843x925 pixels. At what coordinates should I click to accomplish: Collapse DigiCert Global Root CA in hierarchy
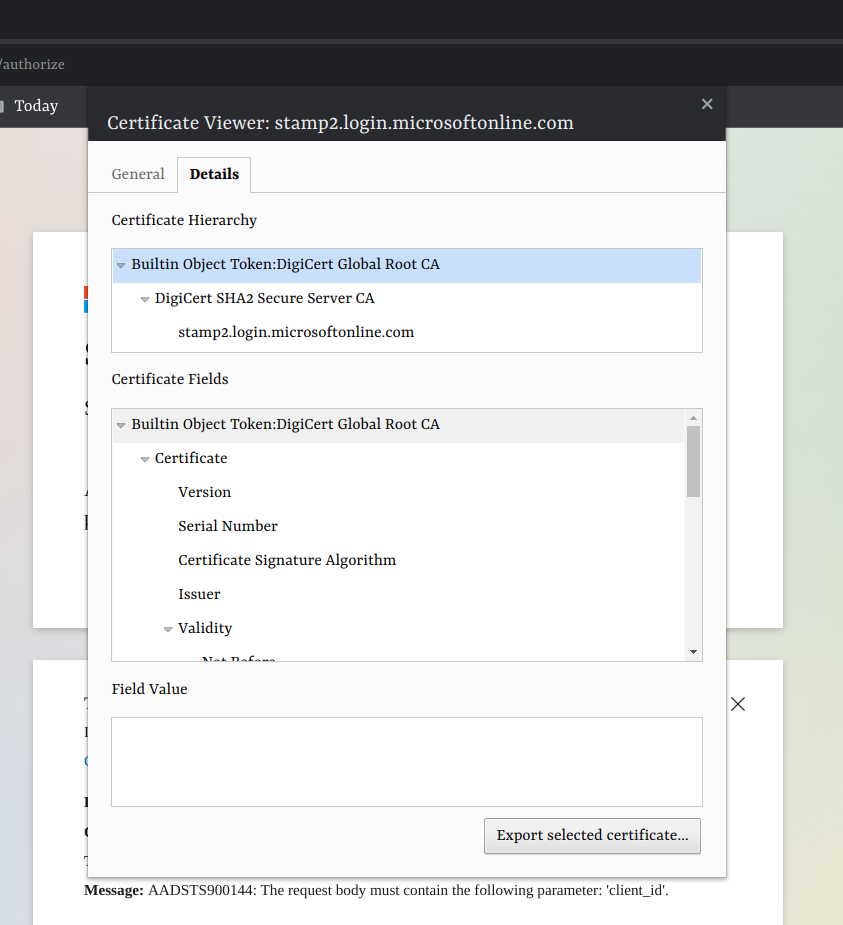121,266
